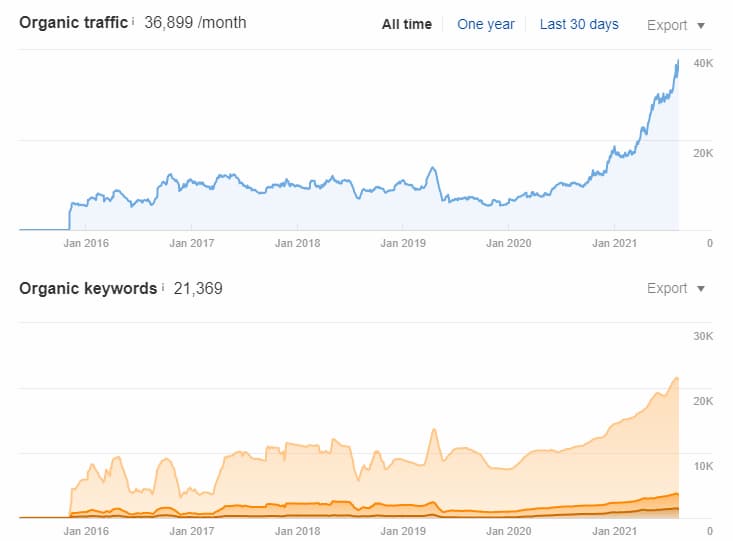Open Export dropdown for Organic traffic

click(x=675, y=24)
